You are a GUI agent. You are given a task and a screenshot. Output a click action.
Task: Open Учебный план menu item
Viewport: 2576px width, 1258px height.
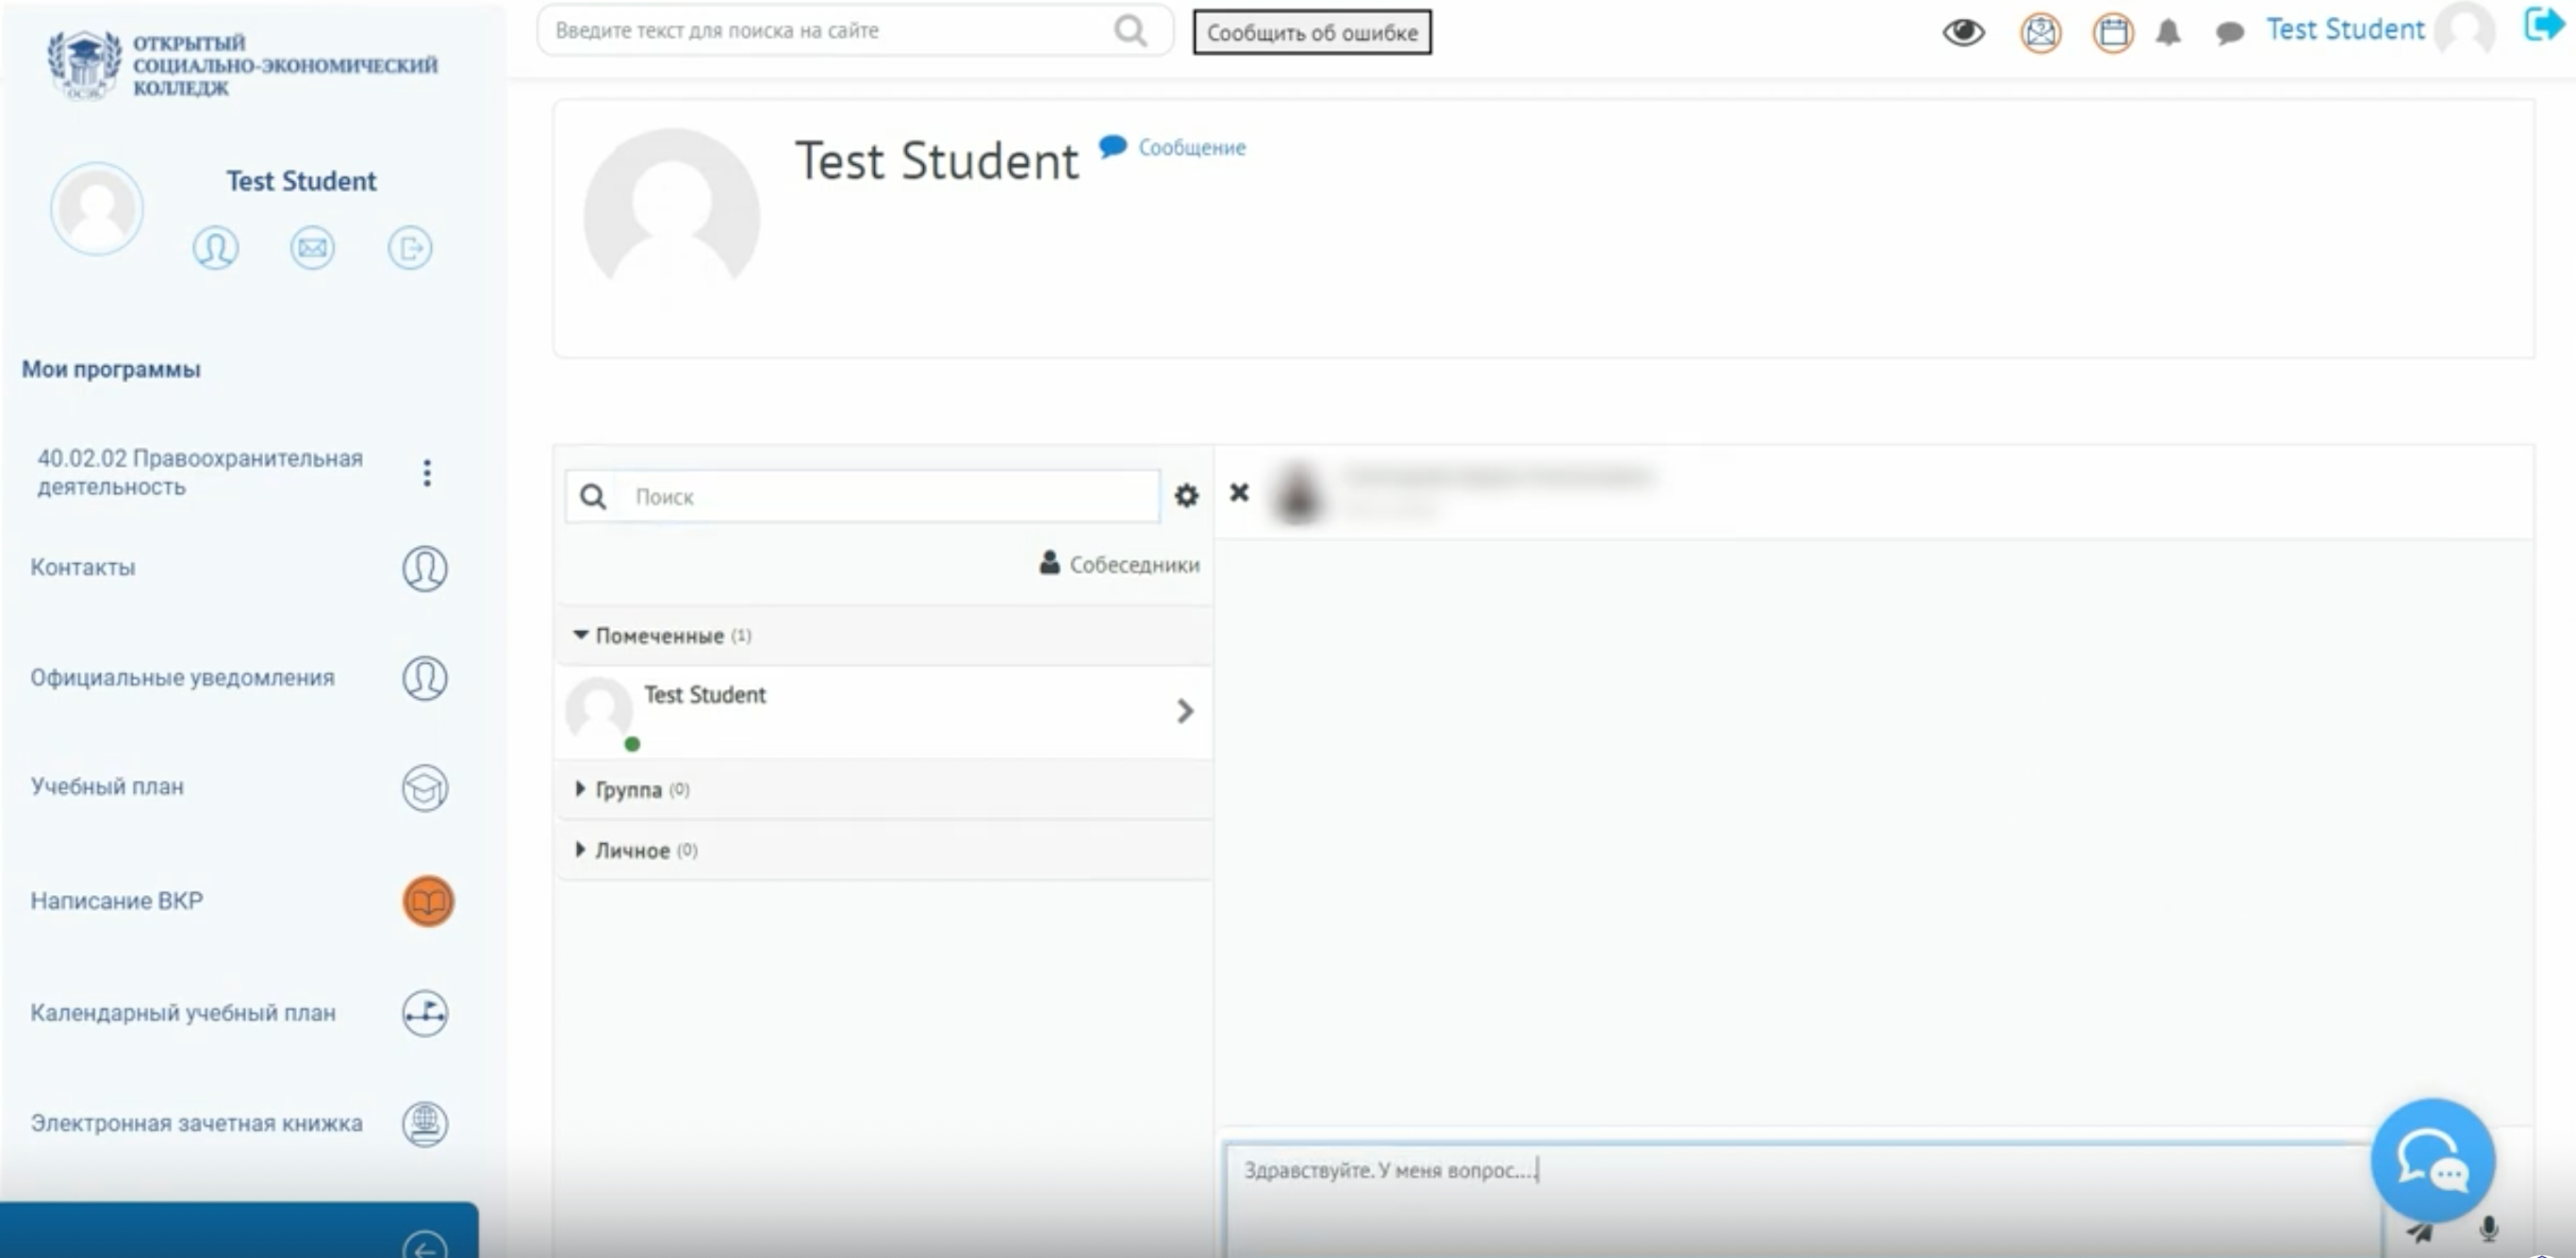107,787
